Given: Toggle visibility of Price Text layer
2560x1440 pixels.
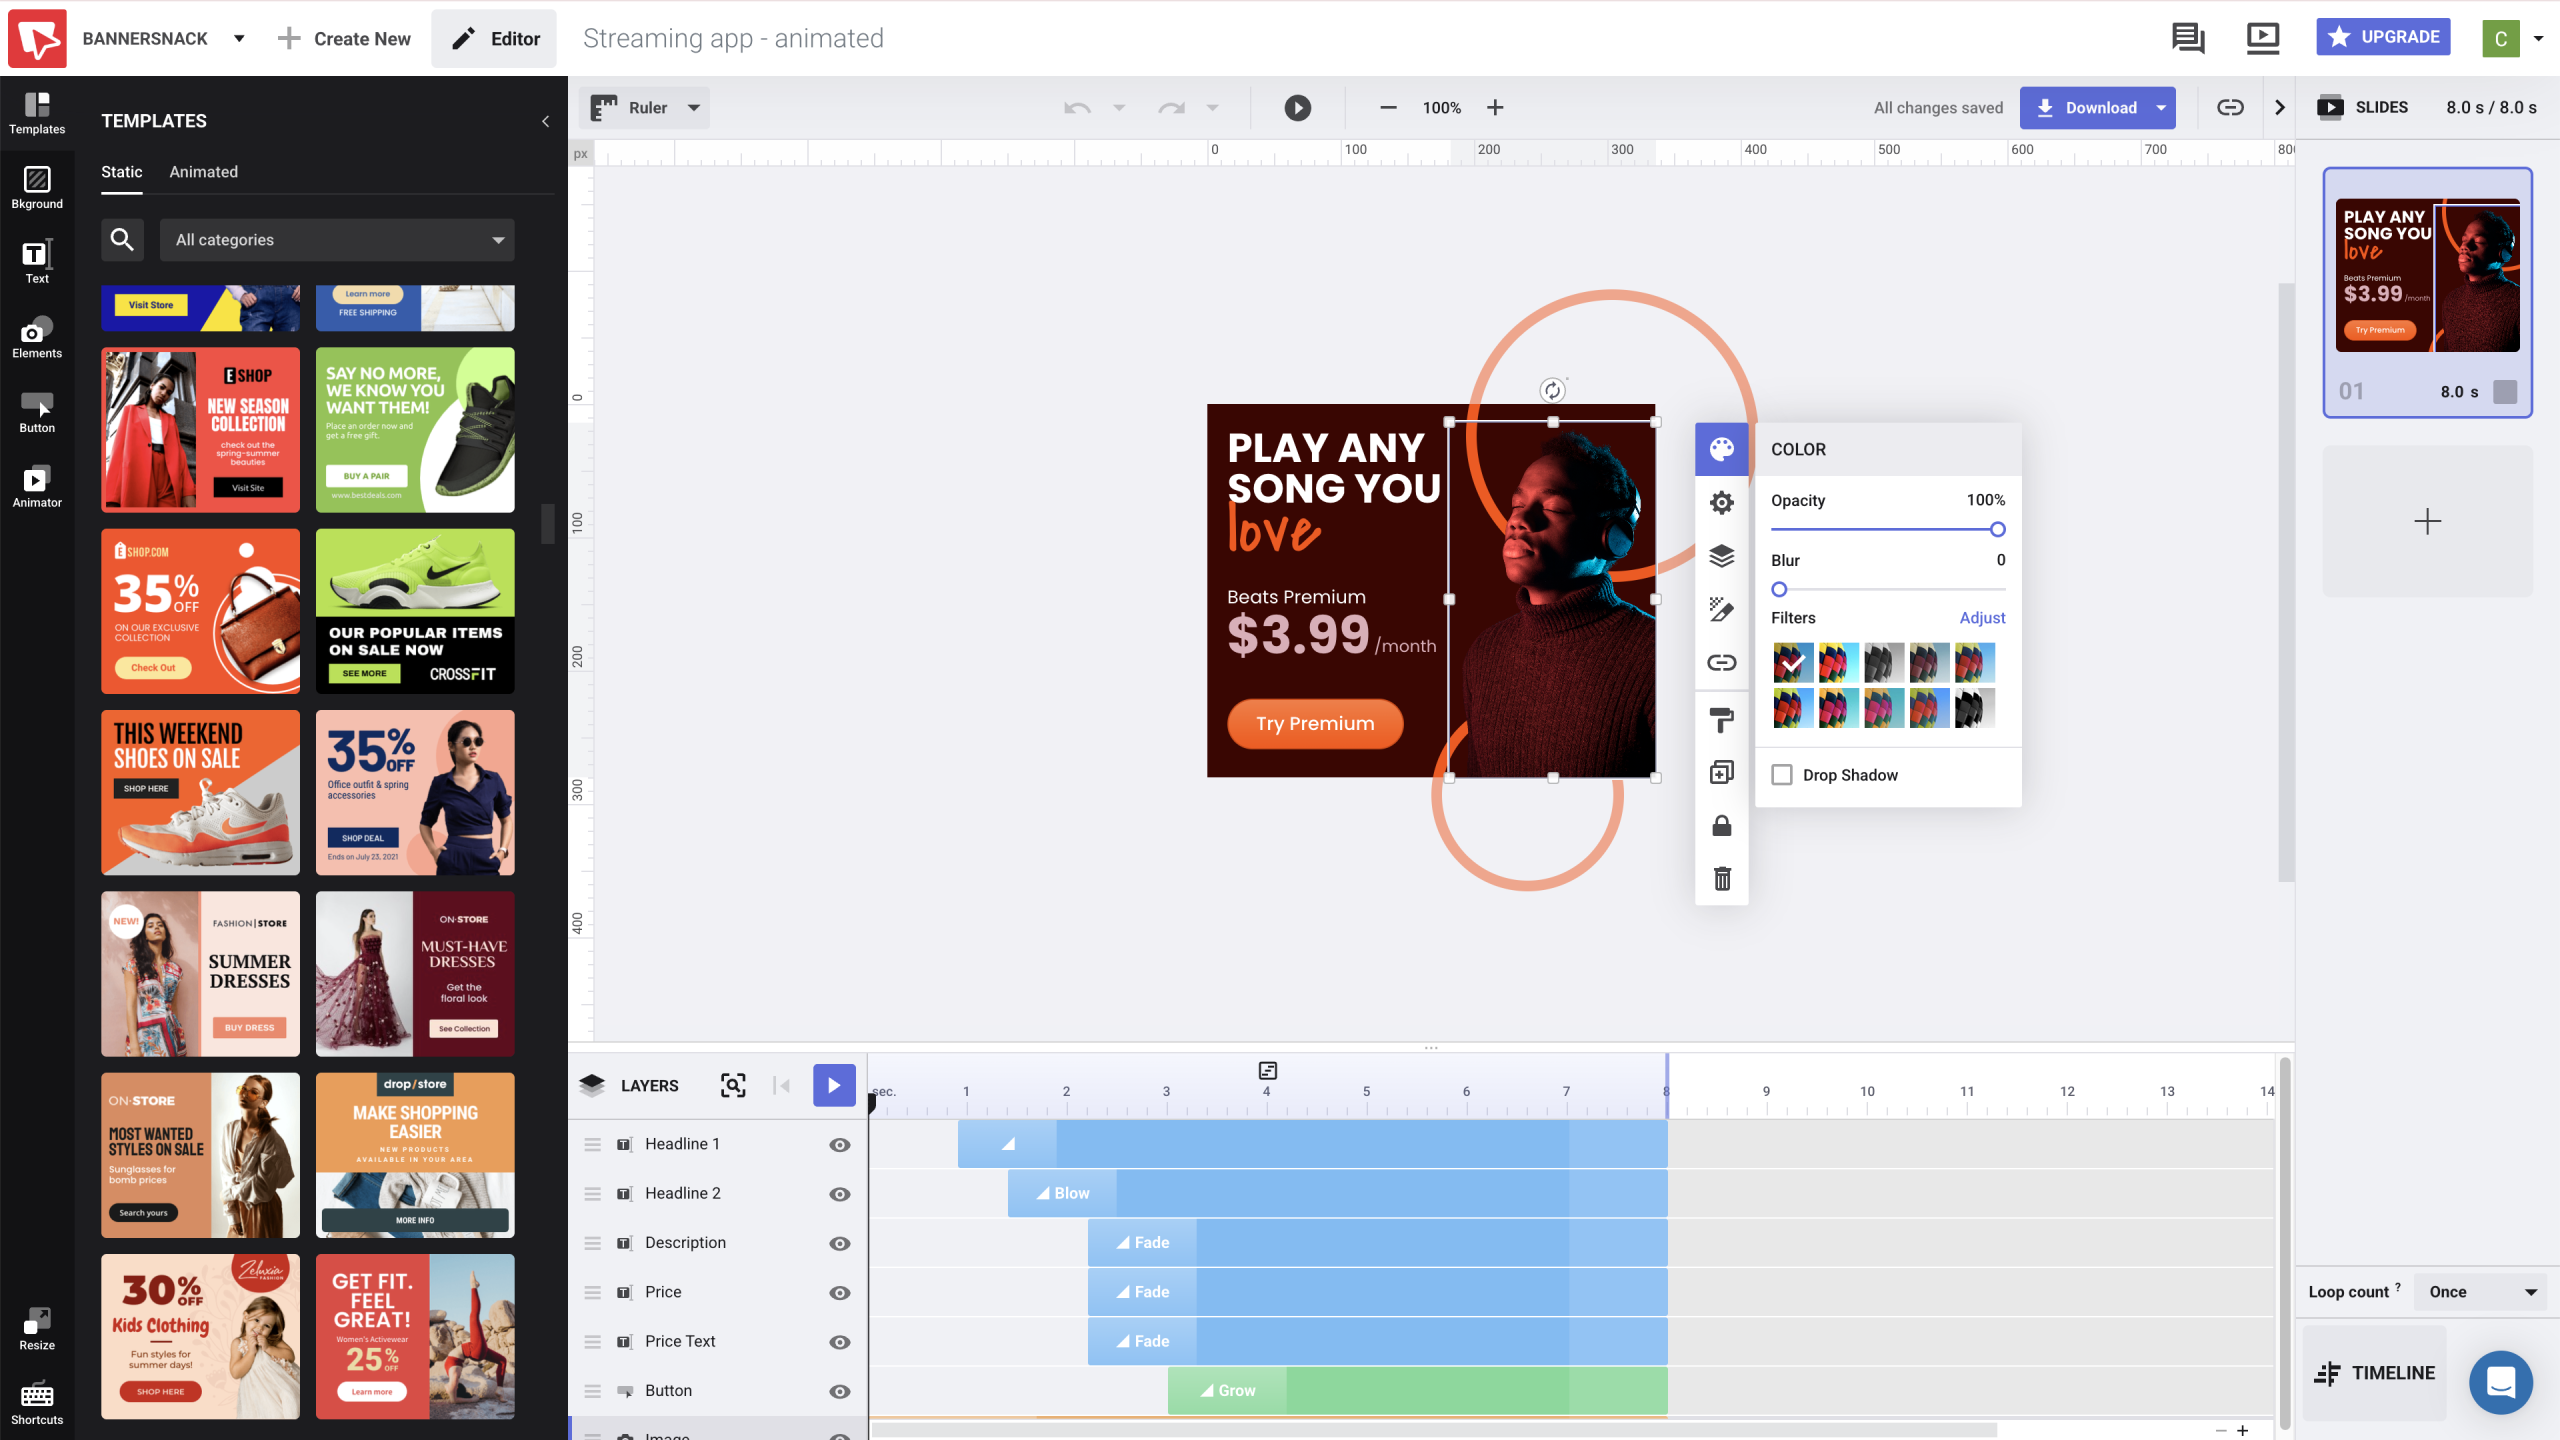Looking at the screenshot, I should click(840, 1342).
